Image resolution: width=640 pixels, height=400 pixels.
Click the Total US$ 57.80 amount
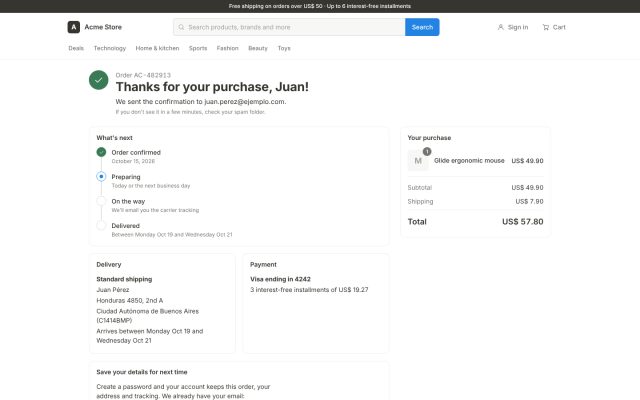pos(522,222)
